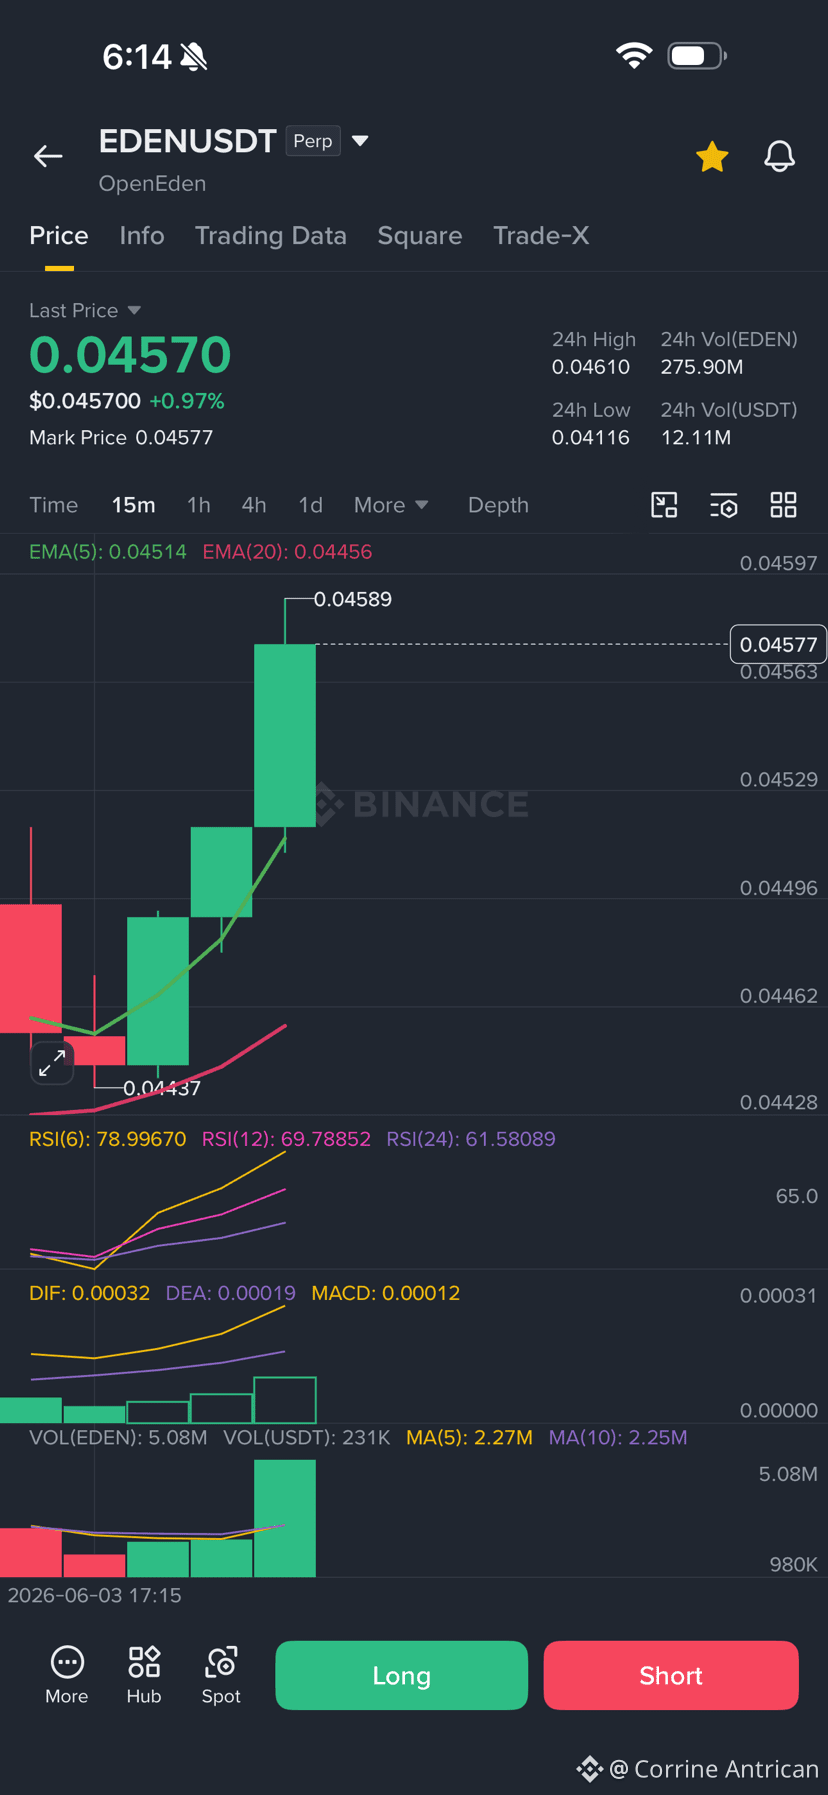Image resolution: width=828 pixels, height=1795 pixels.
Task: Tap the Perp contract type badge
Action: tap(313, 141)
